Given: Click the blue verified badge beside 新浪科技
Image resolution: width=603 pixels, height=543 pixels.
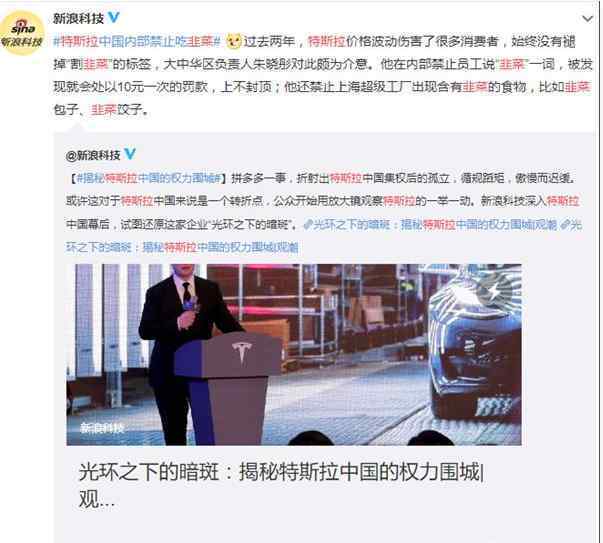Looking at the screenshot, I should click(113, 18).
